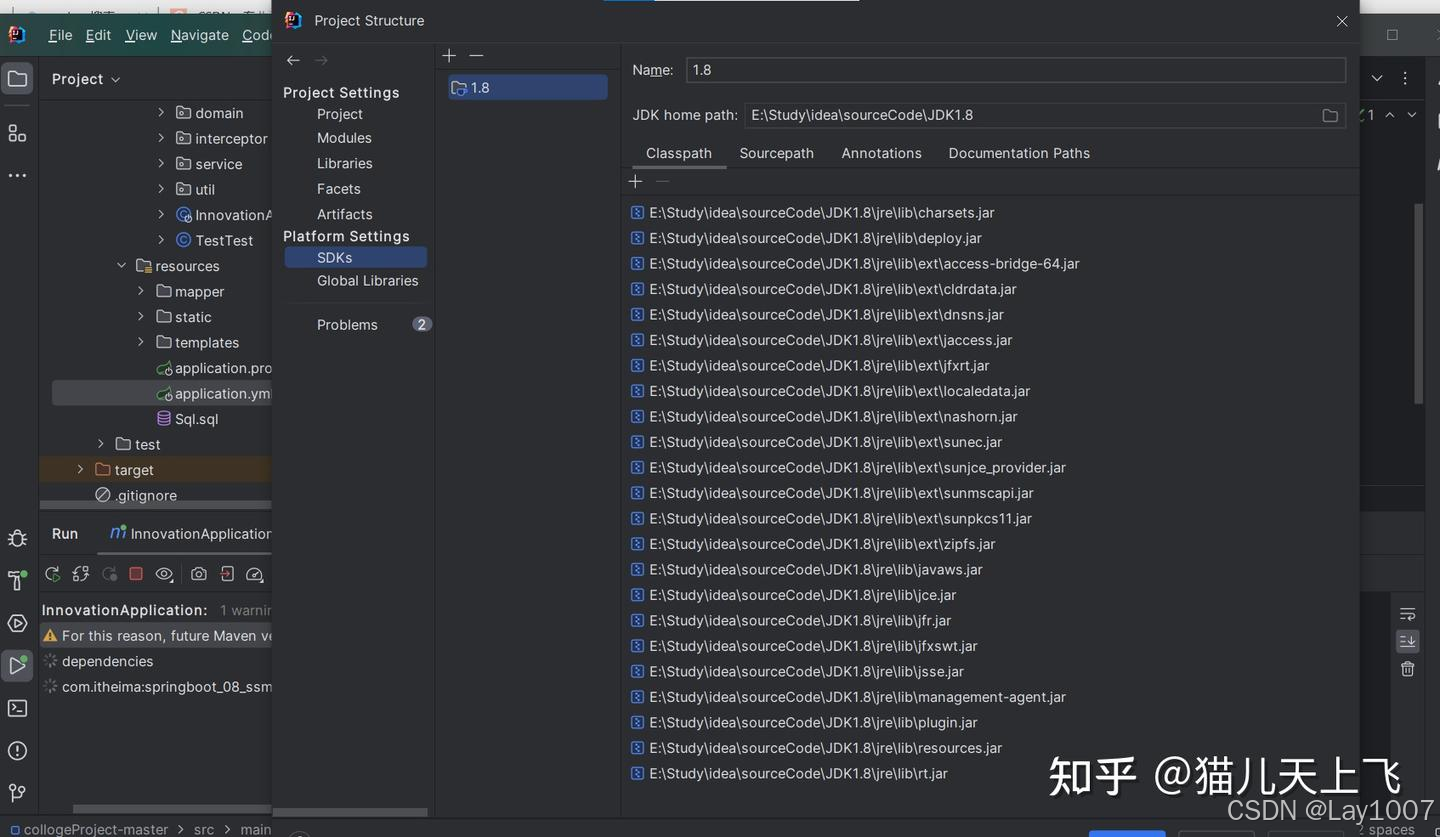This screenshot has width=1440, height=837.
Task: Click the soft-wrap icon in right console gutter
Action: tap(1407, 614)
